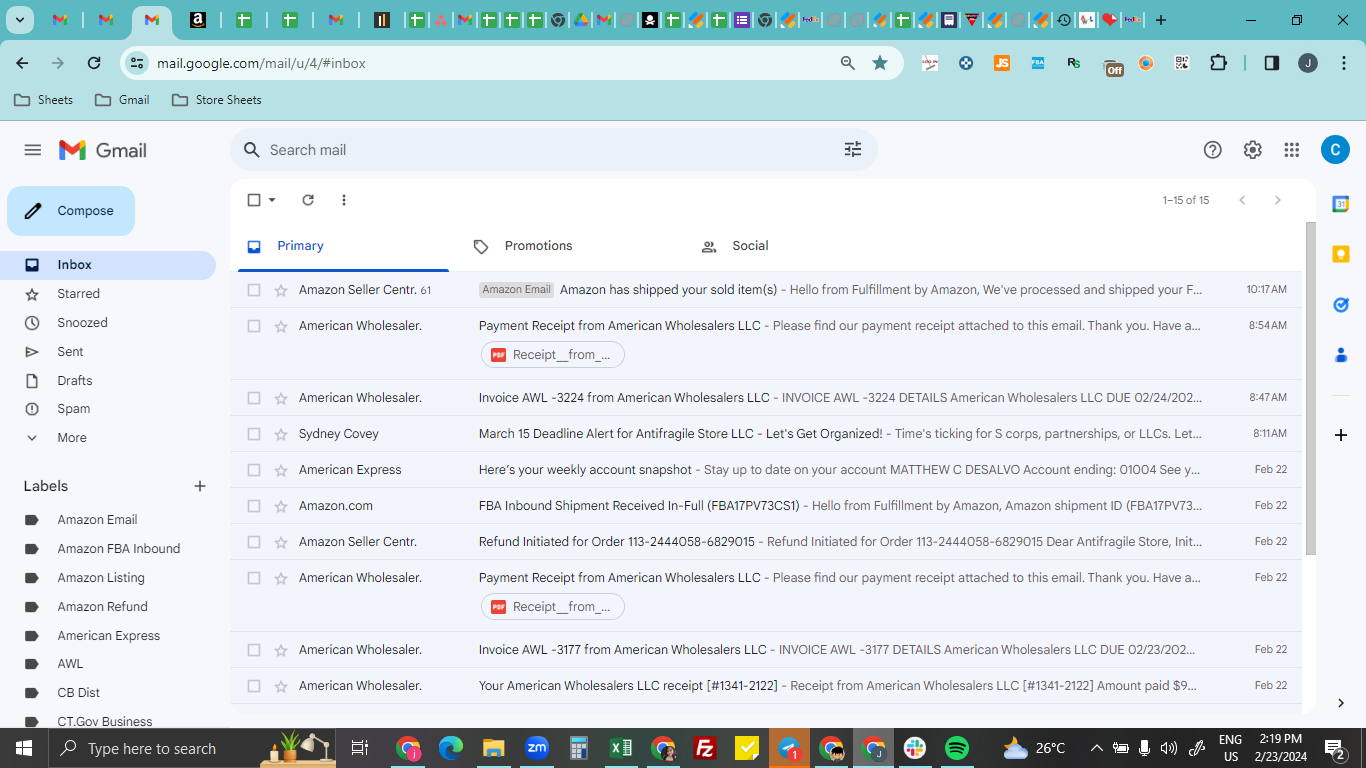The height and width of the screenshot is (768, 1366).
Task: Open Excel from the taskbar
Action: [621, 748]
